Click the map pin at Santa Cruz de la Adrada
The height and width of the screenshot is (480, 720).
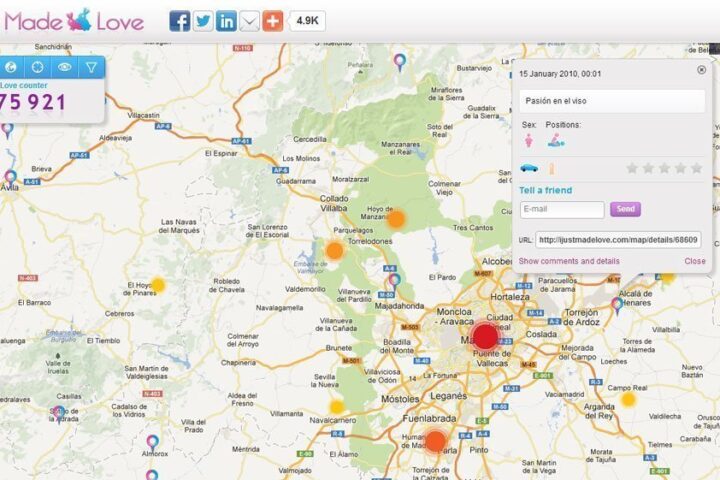click(59, 414)
